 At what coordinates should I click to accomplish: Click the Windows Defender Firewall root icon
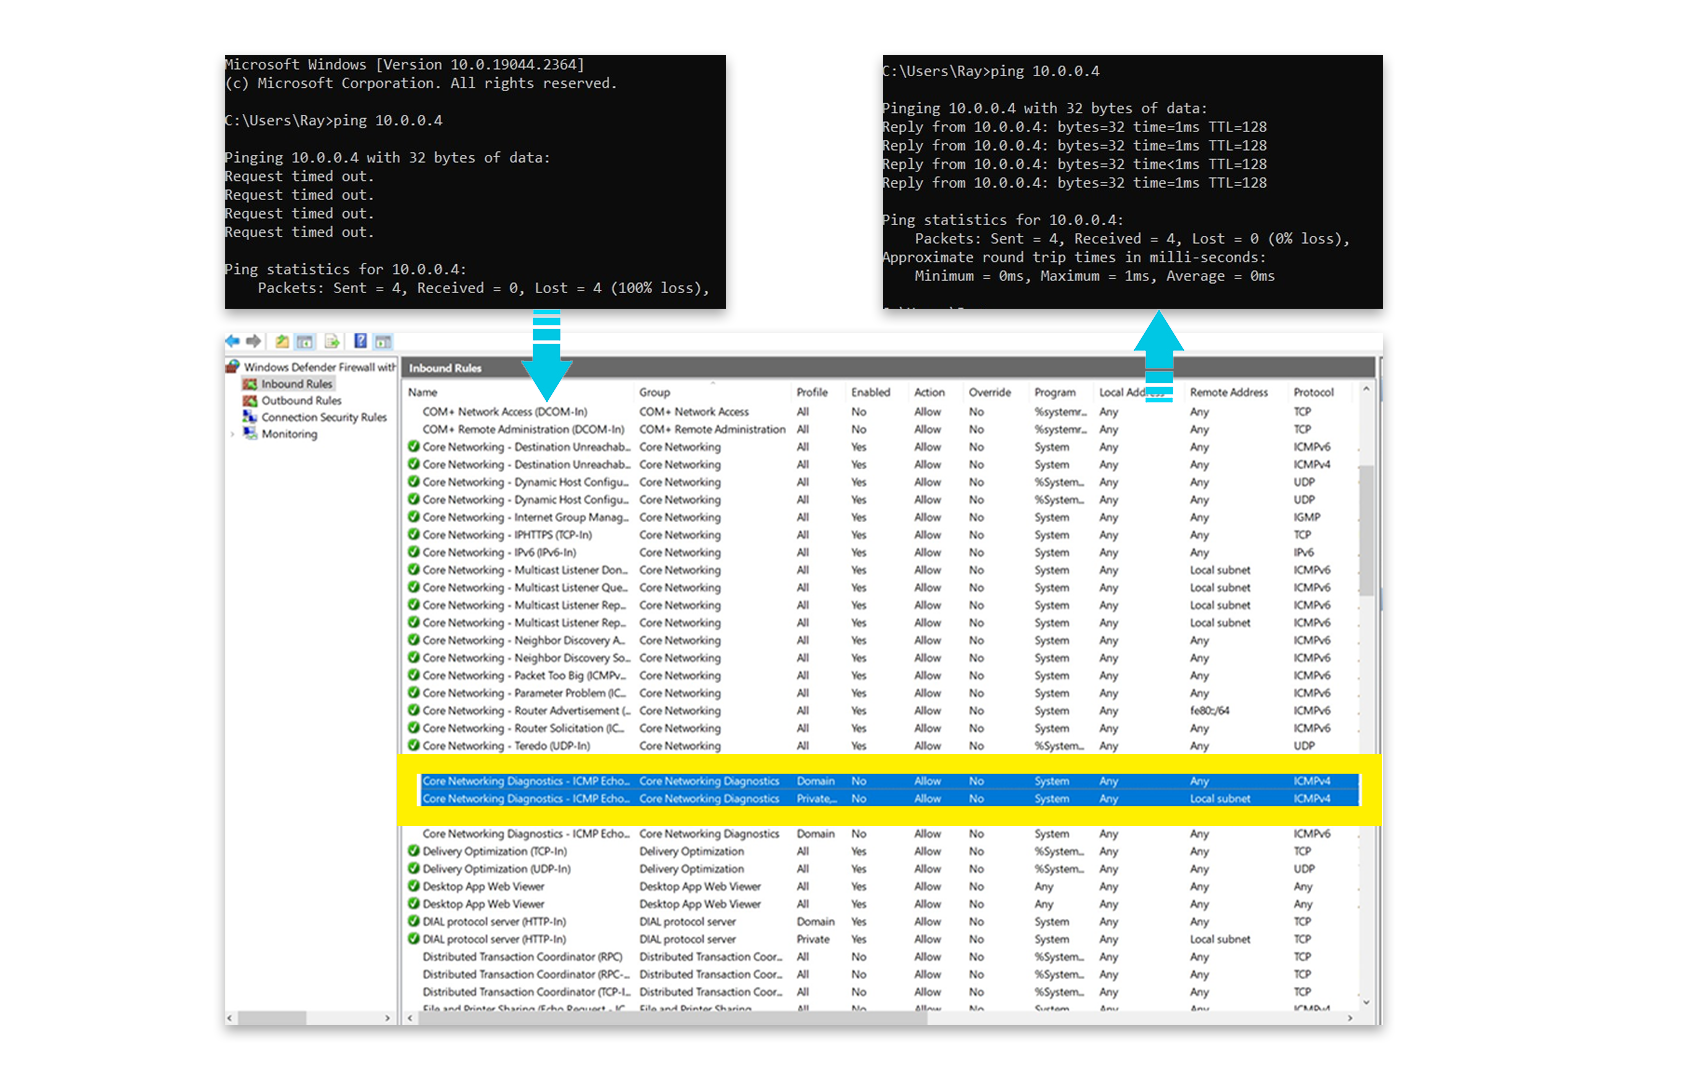[234, 367]
